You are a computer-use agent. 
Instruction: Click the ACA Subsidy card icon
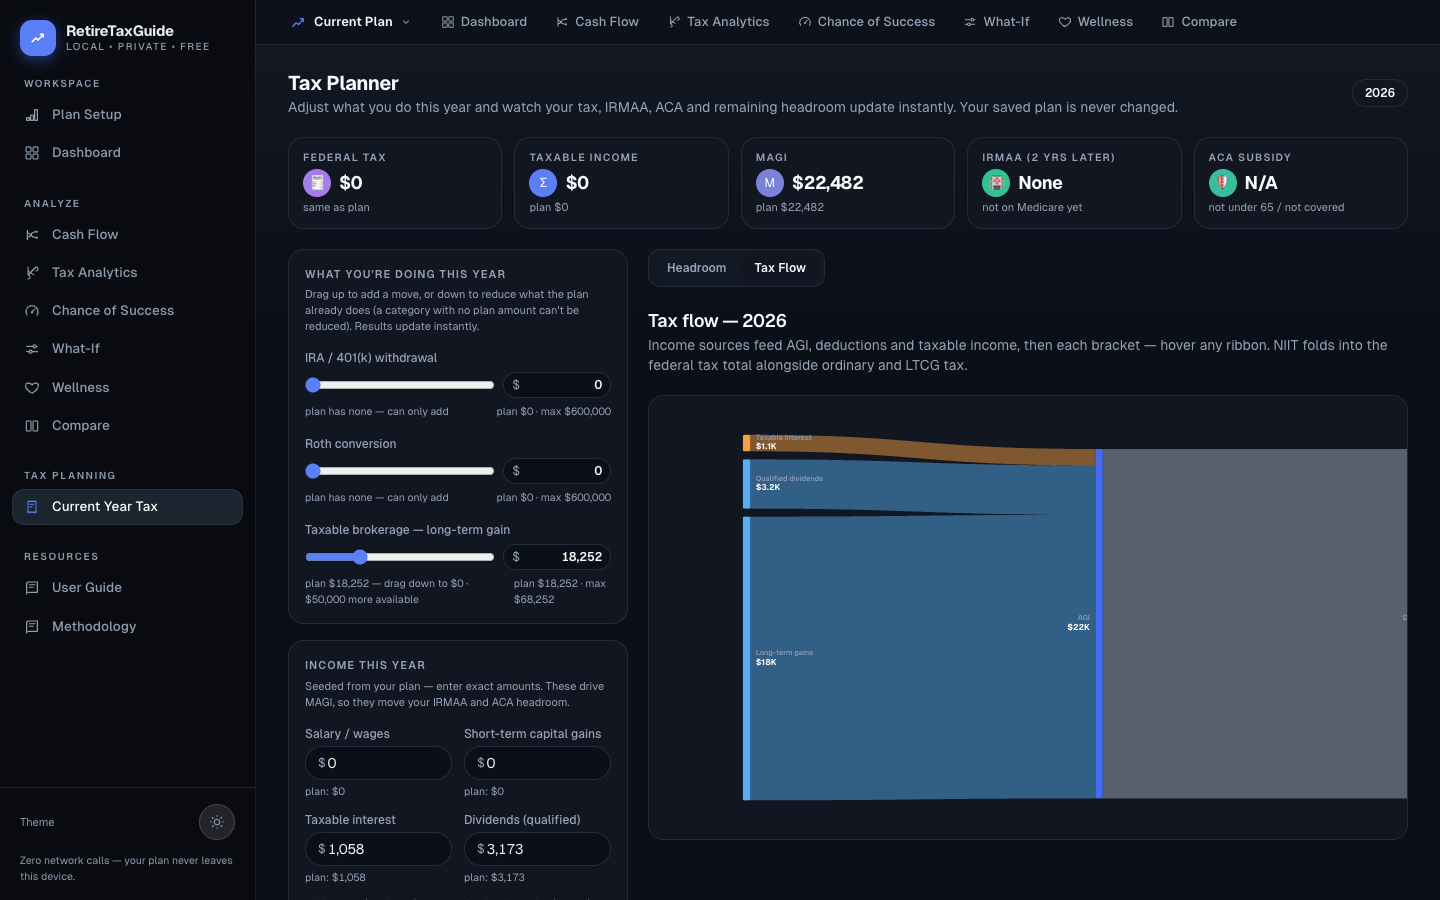point(1222,183)
